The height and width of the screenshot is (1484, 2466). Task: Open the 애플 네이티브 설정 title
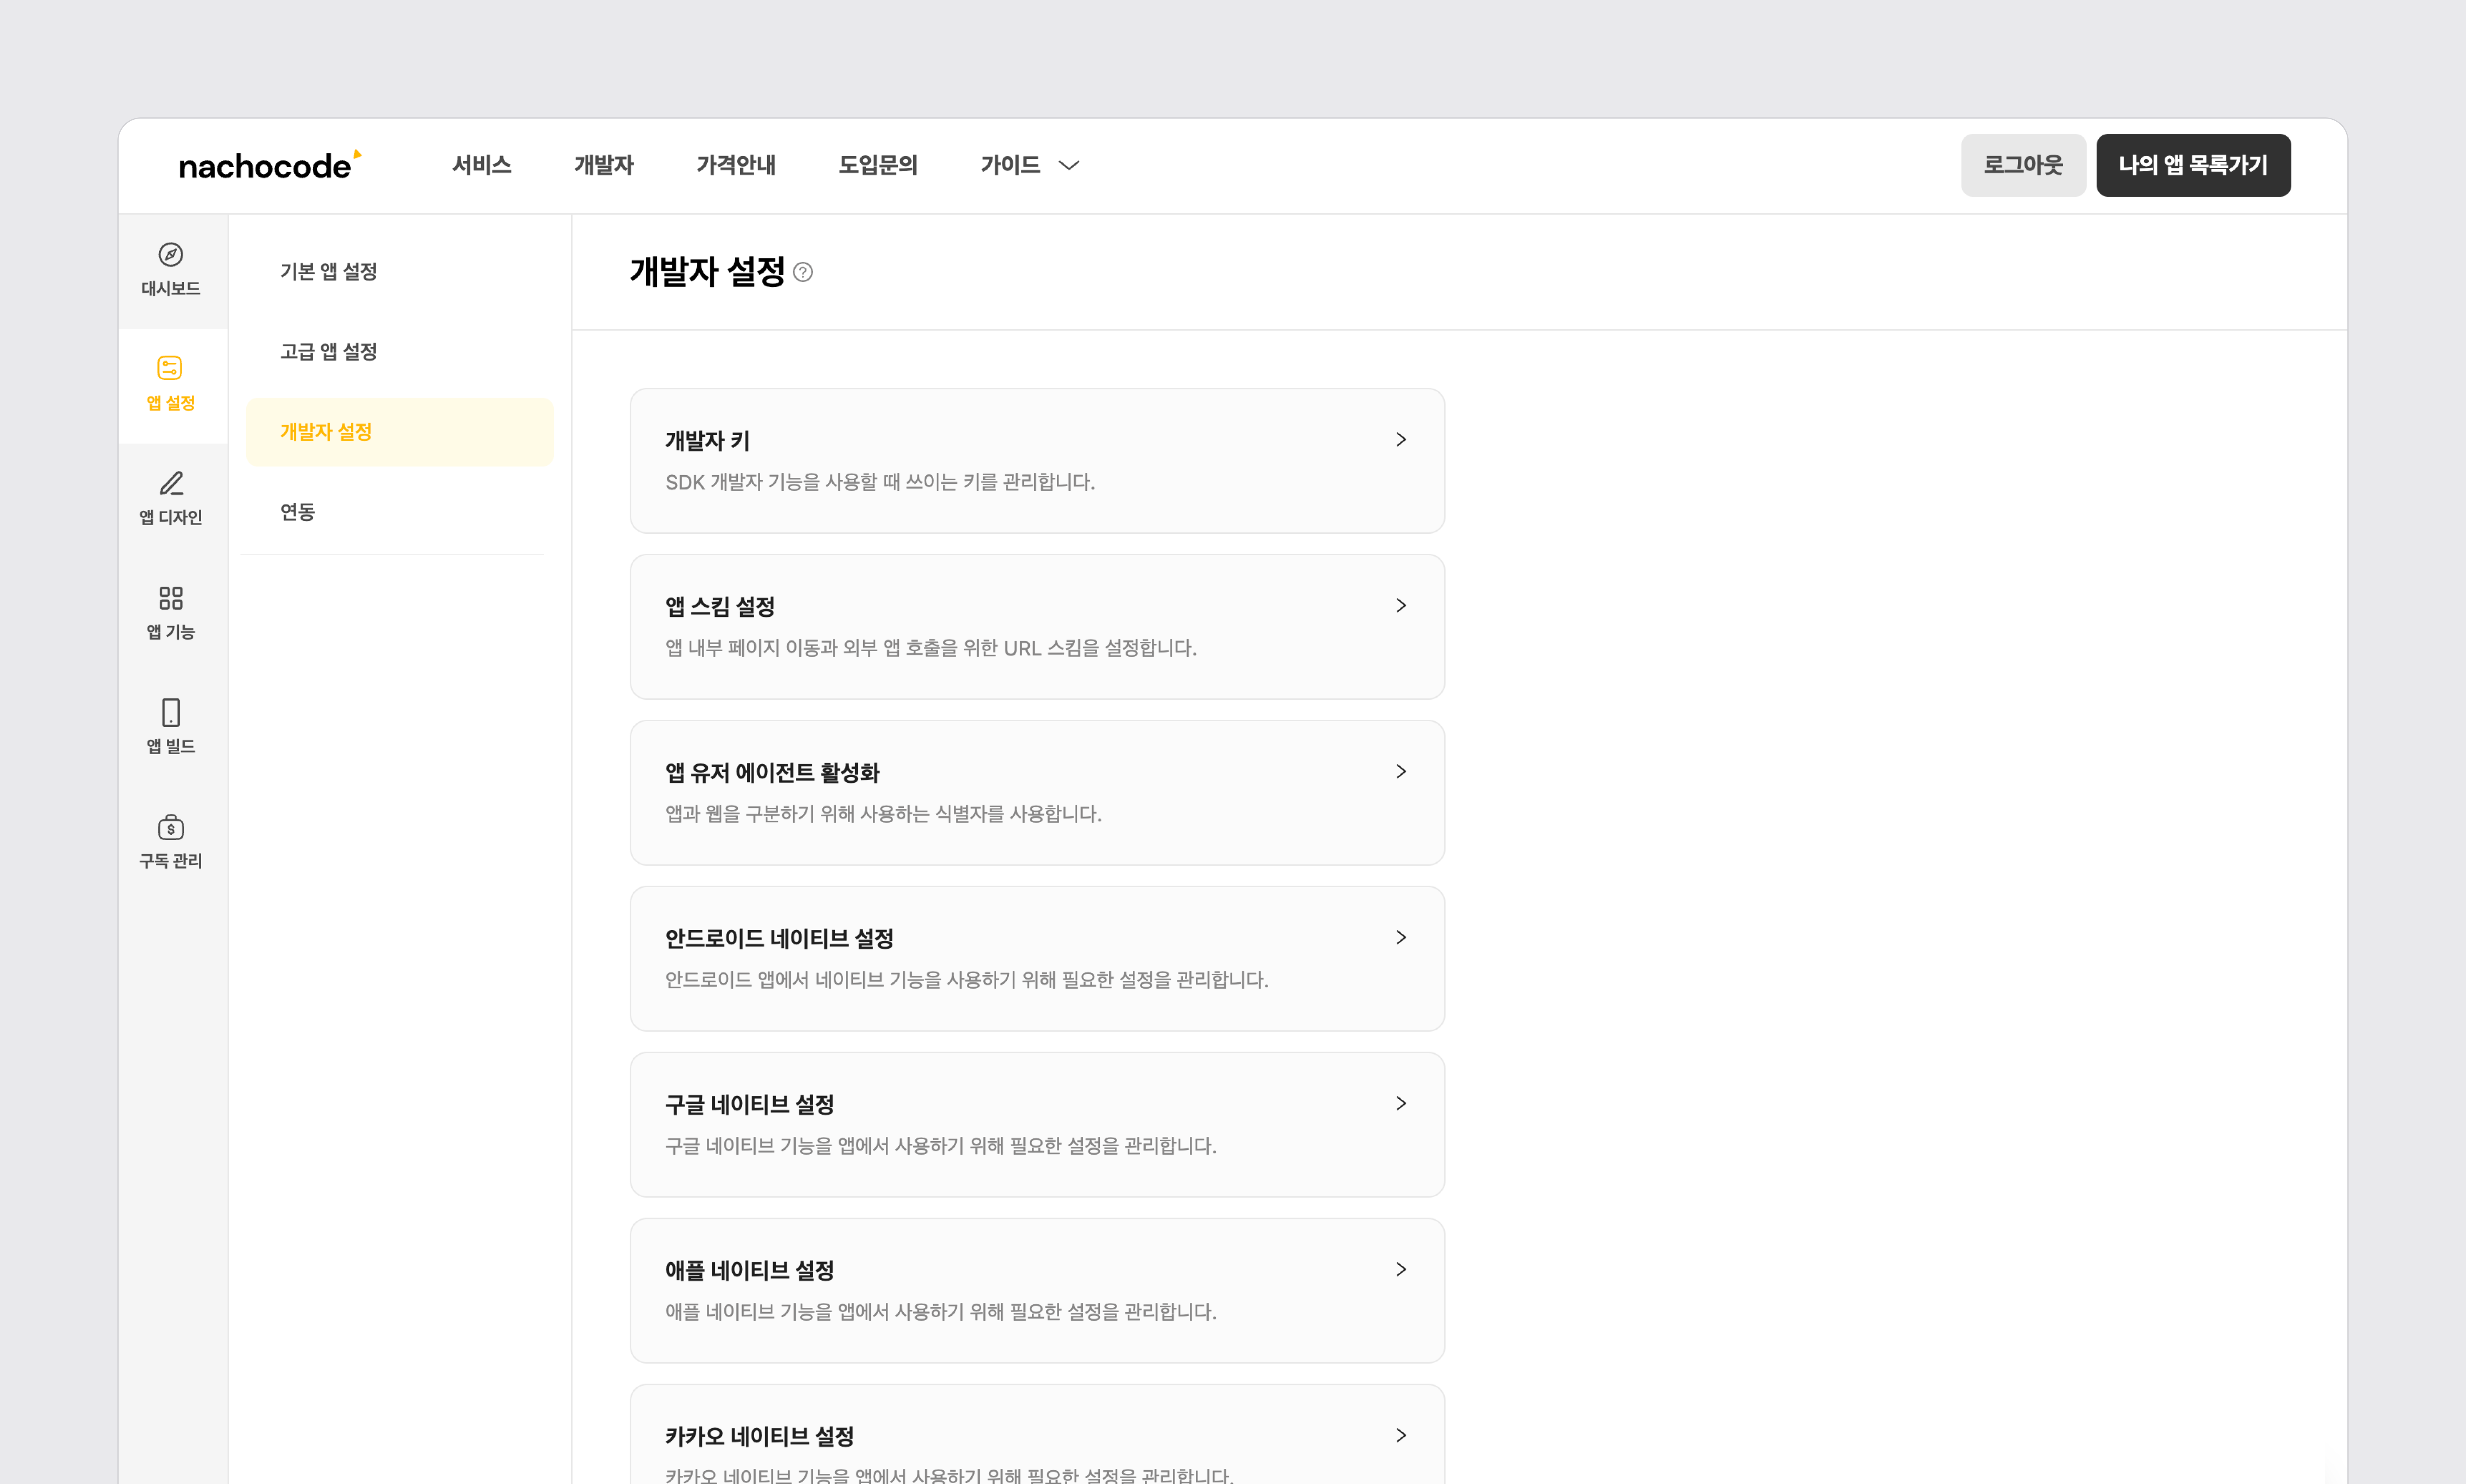(x=750, y=1271)
